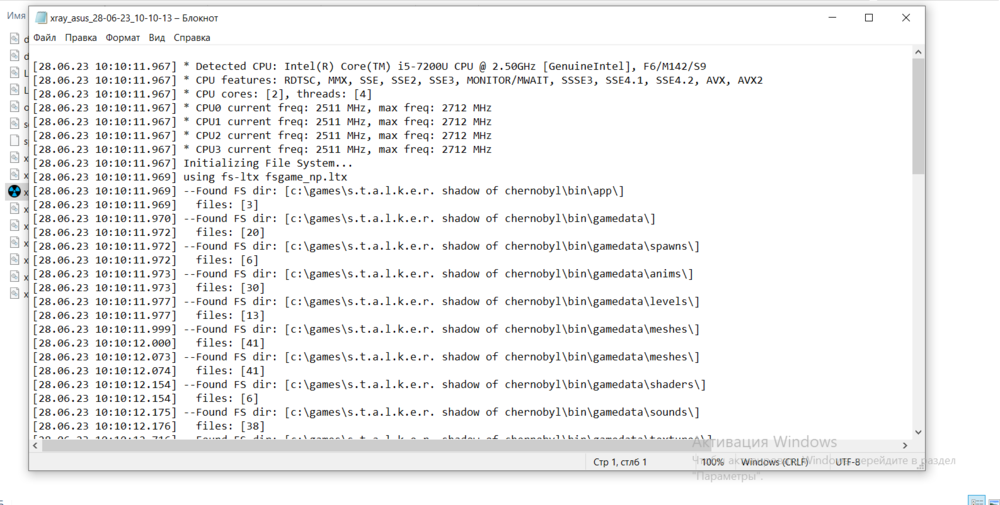Viewport: 1000px width, 505px height.
Task: Click the 'using fs-ltx fsgame_np.ltx' line
Action: tap(190, 177)
